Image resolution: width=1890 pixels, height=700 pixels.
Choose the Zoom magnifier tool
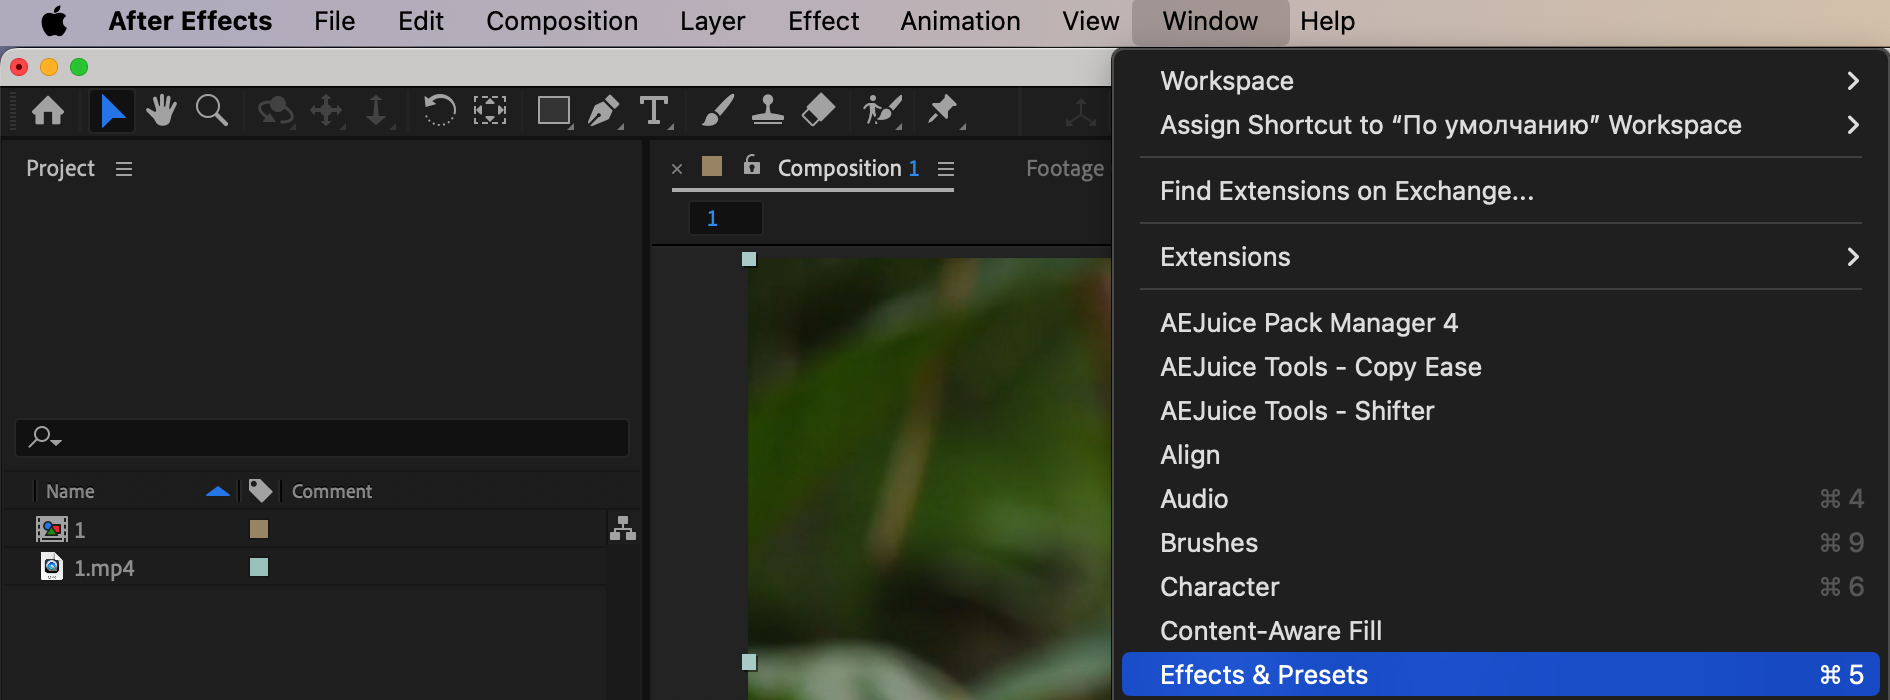point(211,110)
